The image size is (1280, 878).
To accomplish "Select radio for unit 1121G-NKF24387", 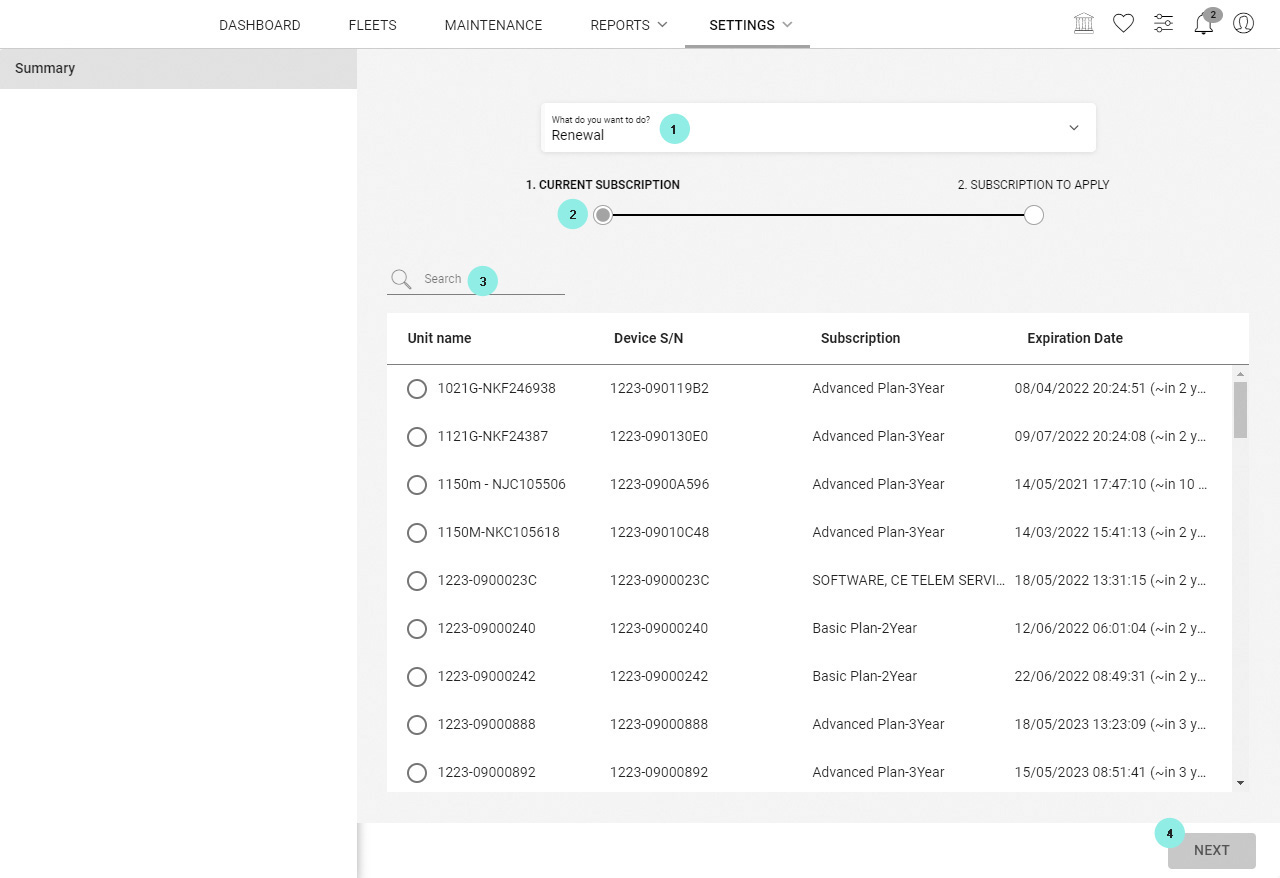I will point(417,437).
